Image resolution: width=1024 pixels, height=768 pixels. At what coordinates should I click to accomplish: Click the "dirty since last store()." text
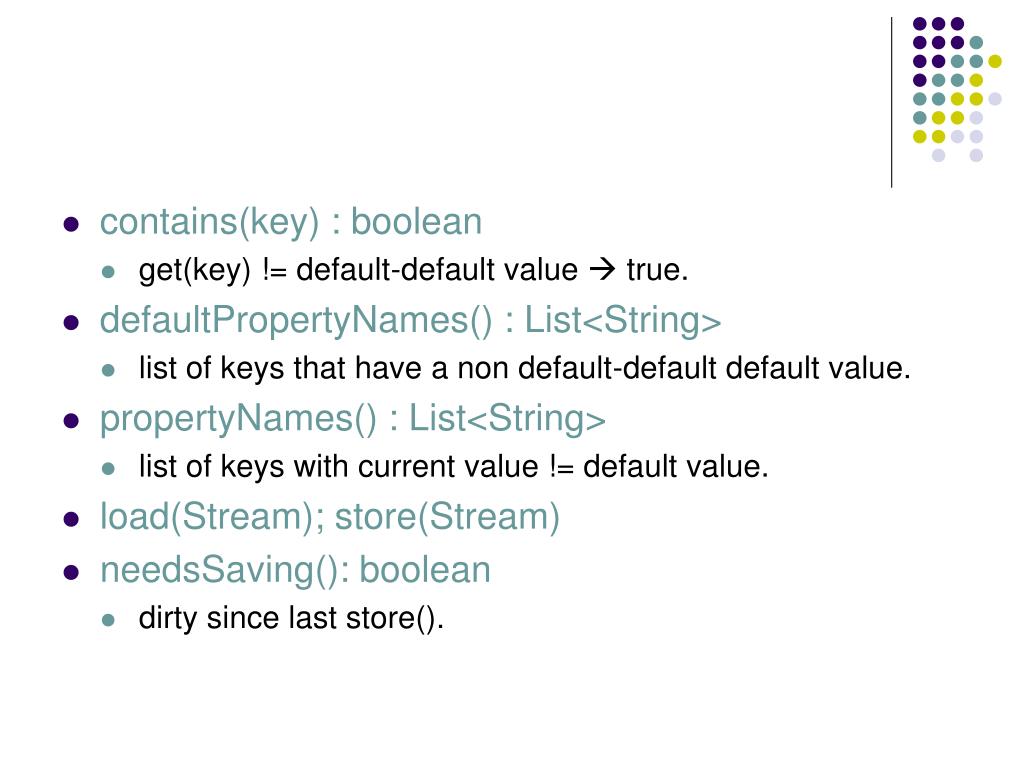coord(291,618)
